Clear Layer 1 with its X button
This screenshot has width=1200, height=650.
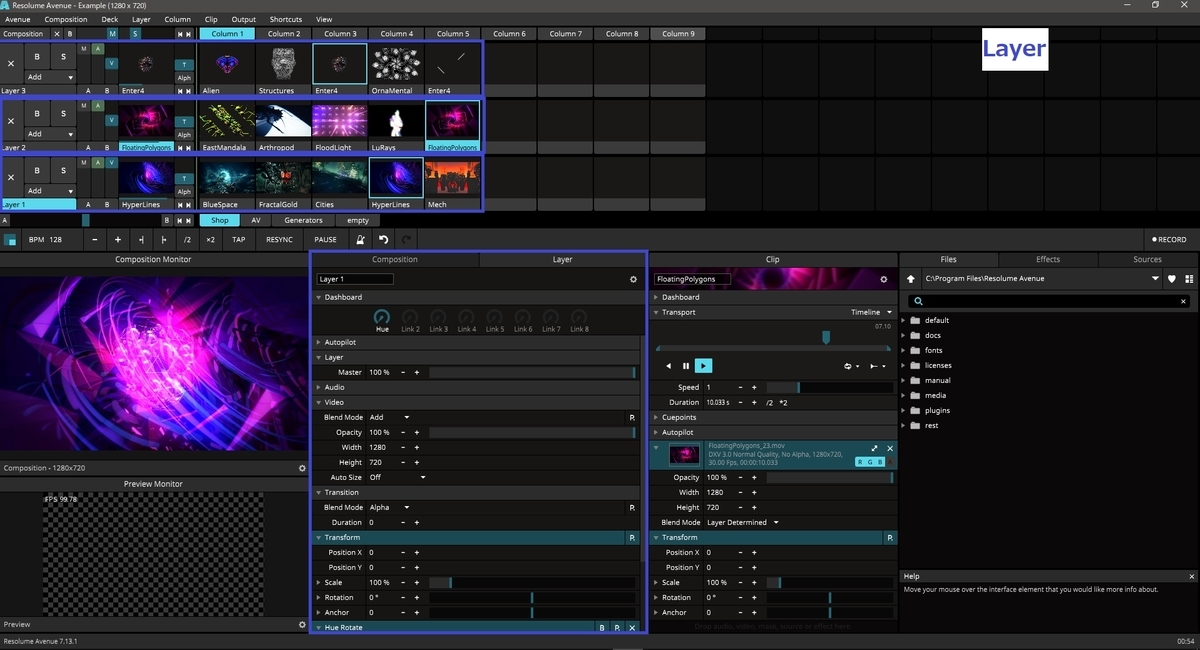(x=11, y=179)
